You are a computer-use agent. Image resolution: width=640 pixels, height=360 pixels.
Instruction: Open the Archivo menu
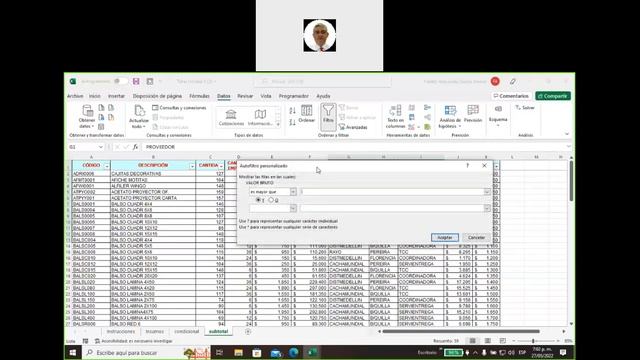[x=75, y=96]
